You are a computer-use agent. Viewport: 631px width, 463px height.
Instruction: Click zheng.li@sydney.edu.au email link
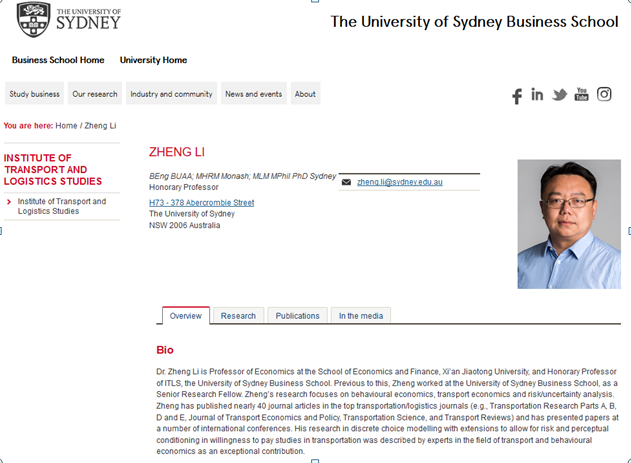pos(399,182)
